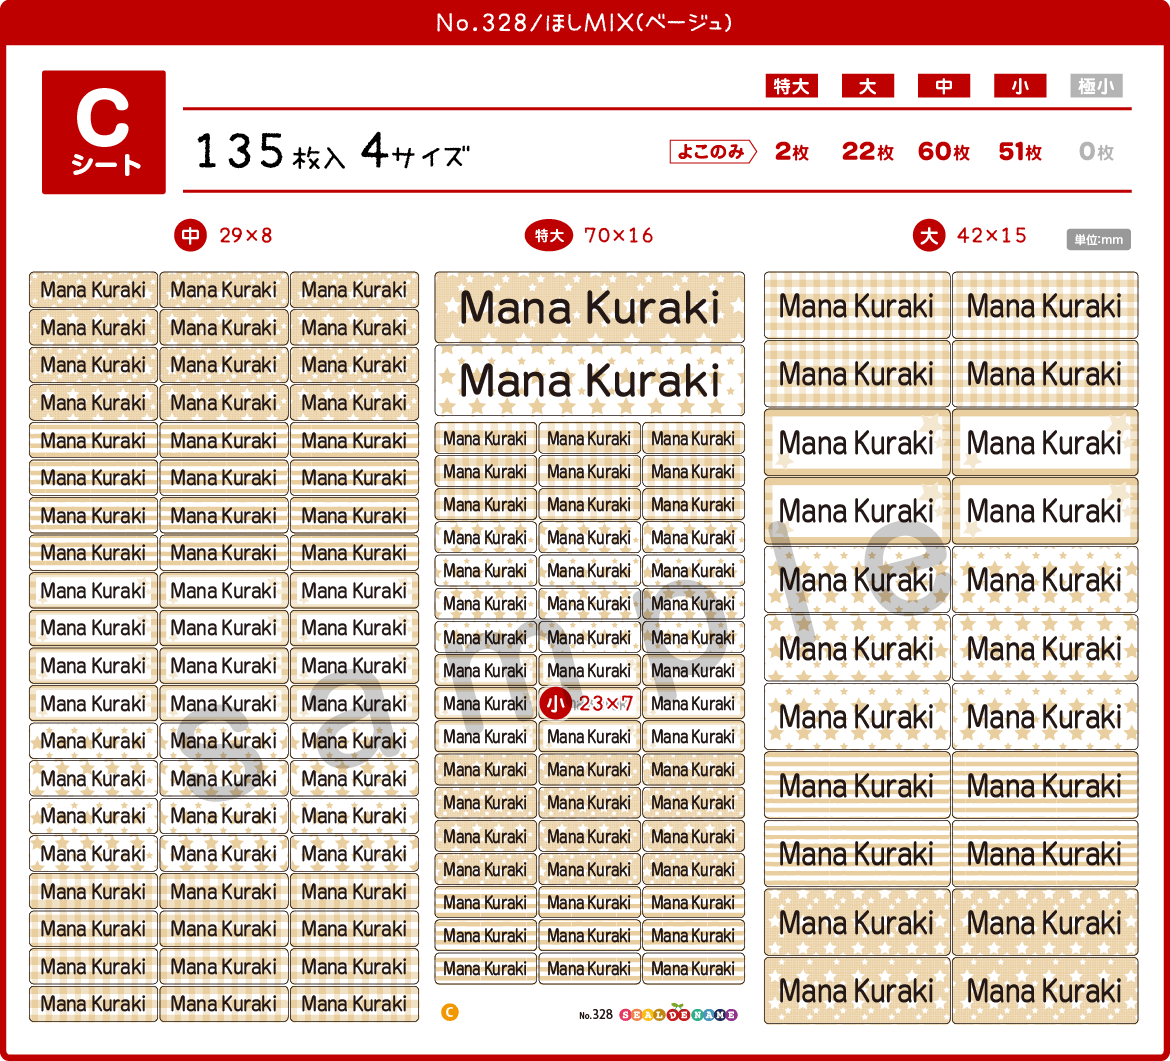Select the grey 極小 size badge
The width and height of the screenshot is (1170, 1061).
point(1096,86)
